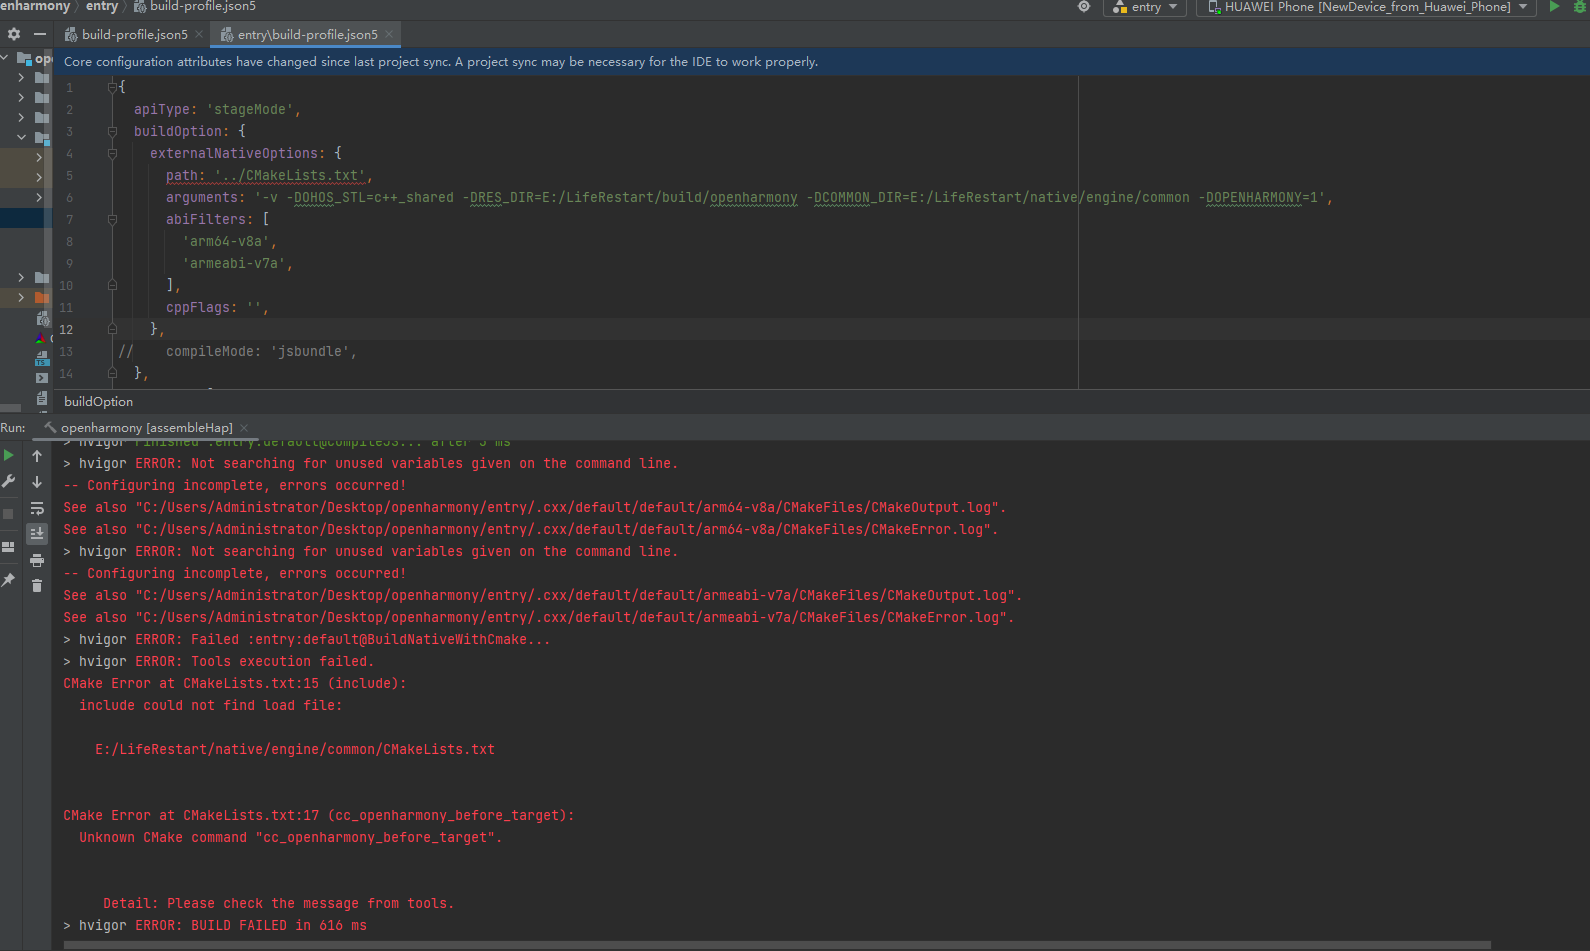Click the apiType 'stageMode' line
This screenshot has height=951, width=1590.
tap(217, 109)
